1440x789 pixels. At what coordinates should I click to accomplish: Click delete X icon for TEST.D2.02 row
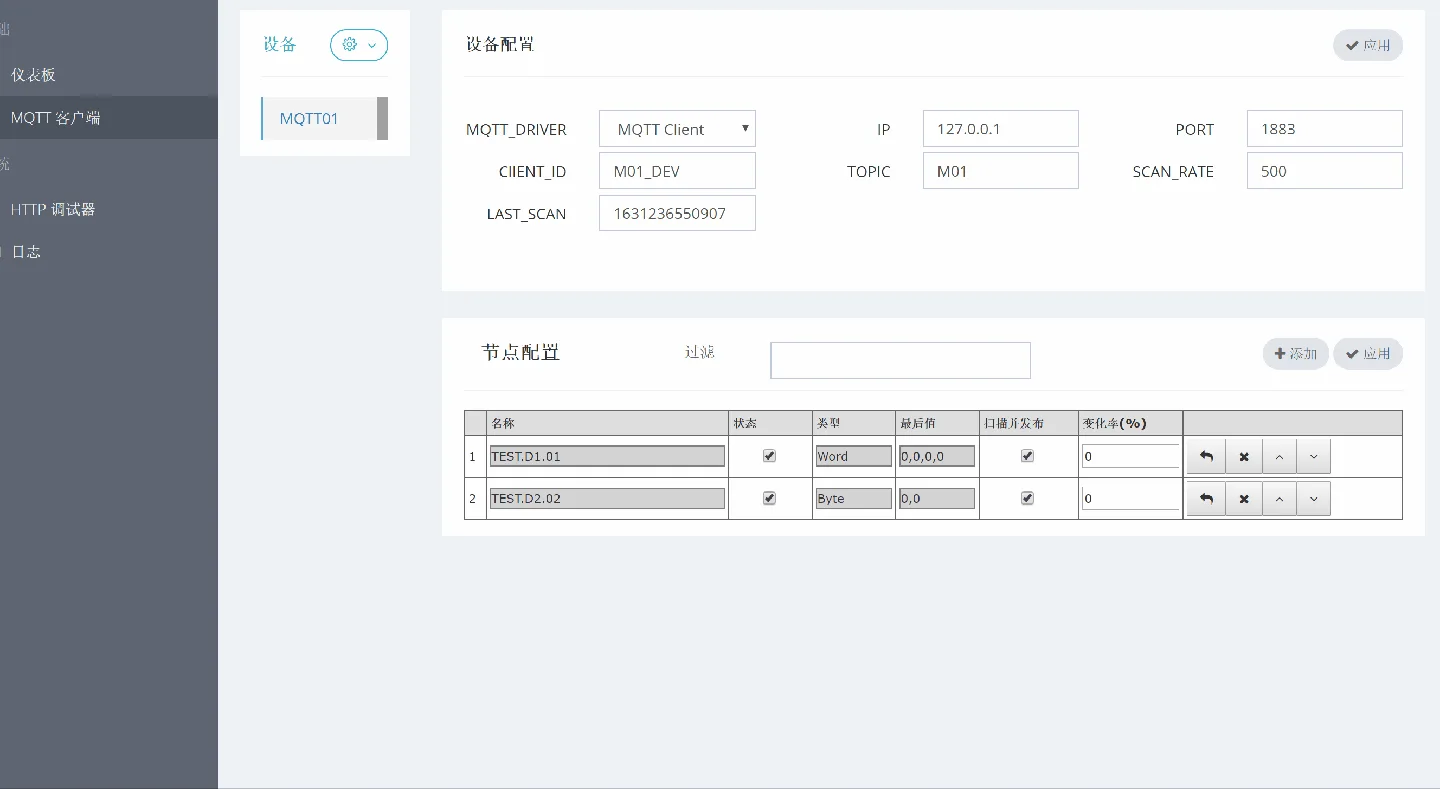pyautogui.click(x=1244, y=498)
